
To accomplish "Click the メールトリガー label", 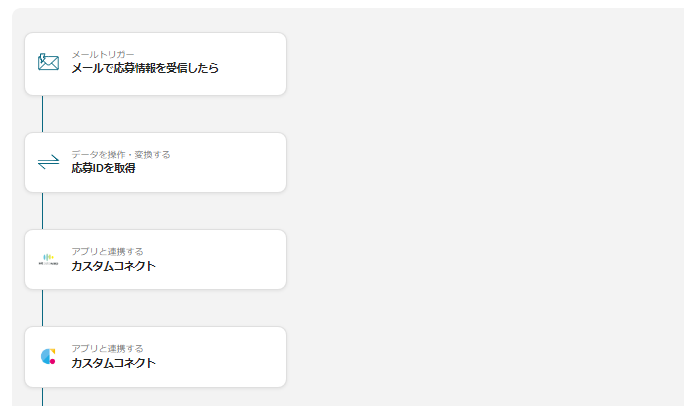I will coord(102,54).
